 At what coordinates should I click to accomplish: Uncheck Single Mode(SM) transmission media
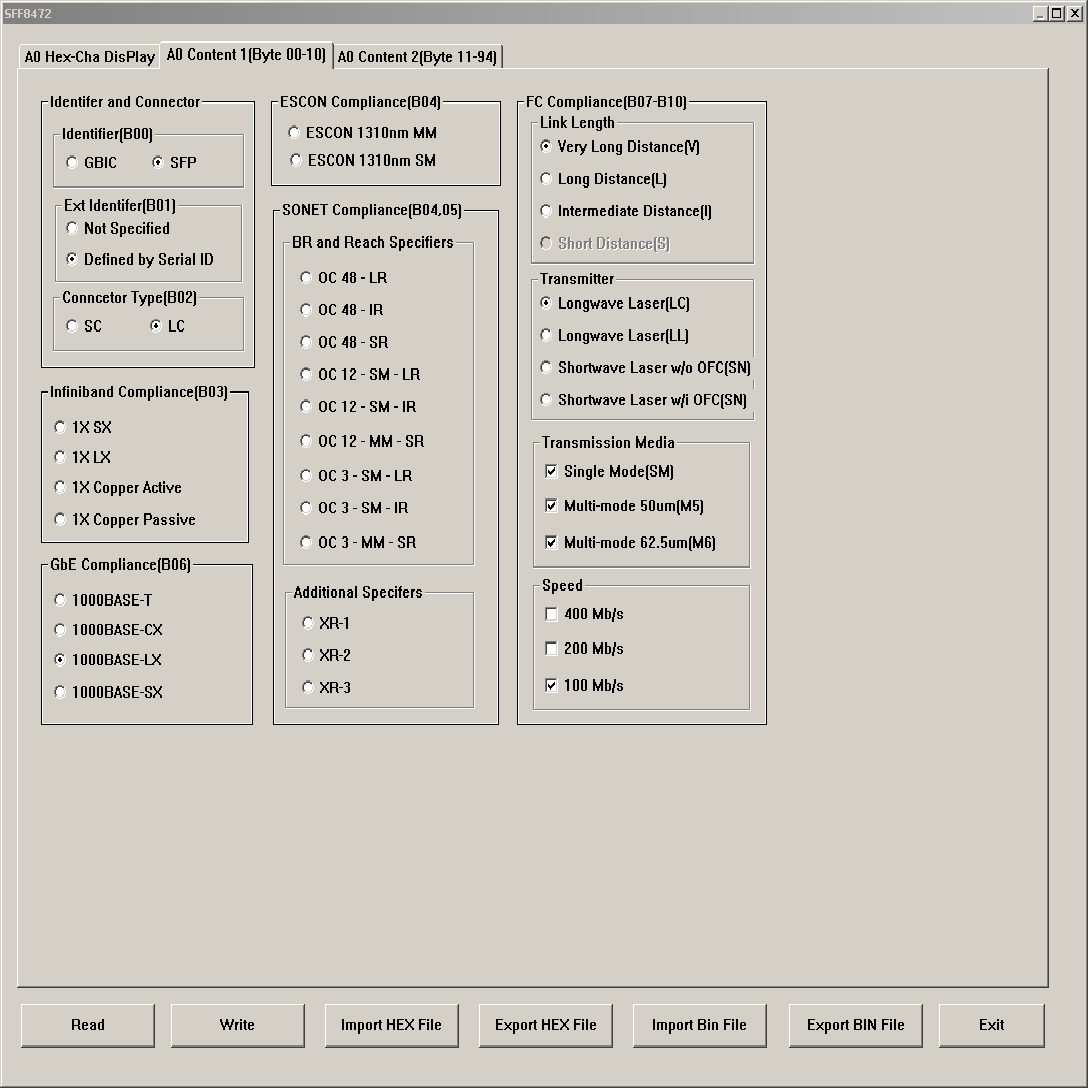pos(551,471)
